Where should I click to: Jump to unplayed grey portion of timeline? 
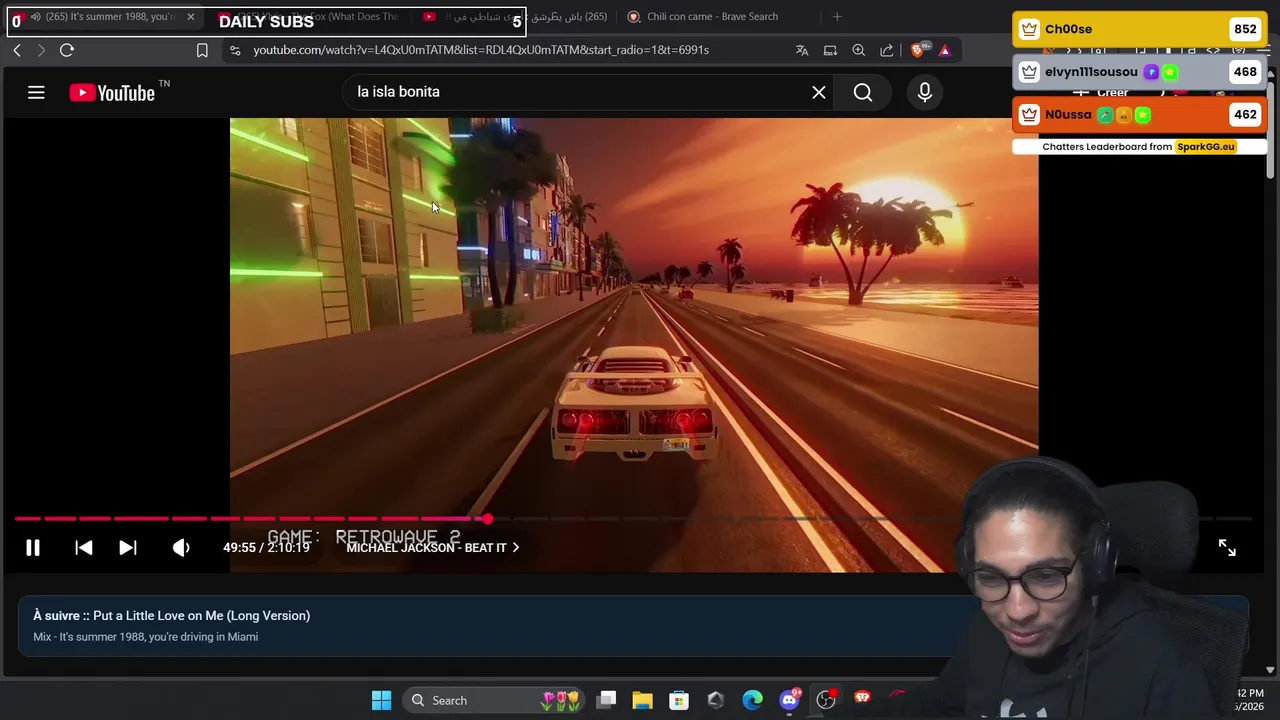(x=870, y=518)
